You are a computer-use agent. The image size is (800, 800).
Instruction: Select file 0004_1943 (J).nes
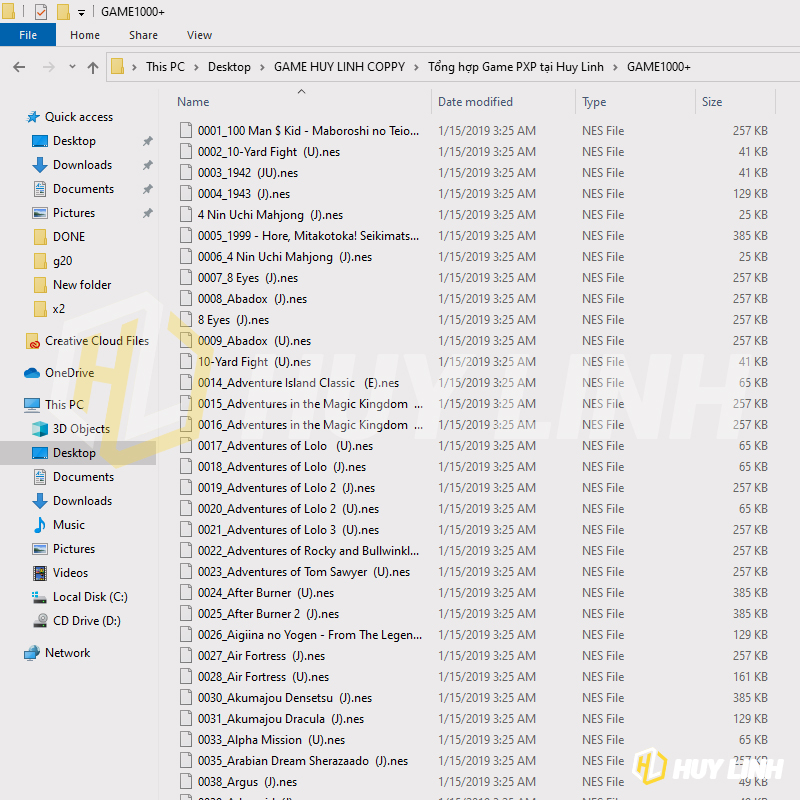point(244,193)
